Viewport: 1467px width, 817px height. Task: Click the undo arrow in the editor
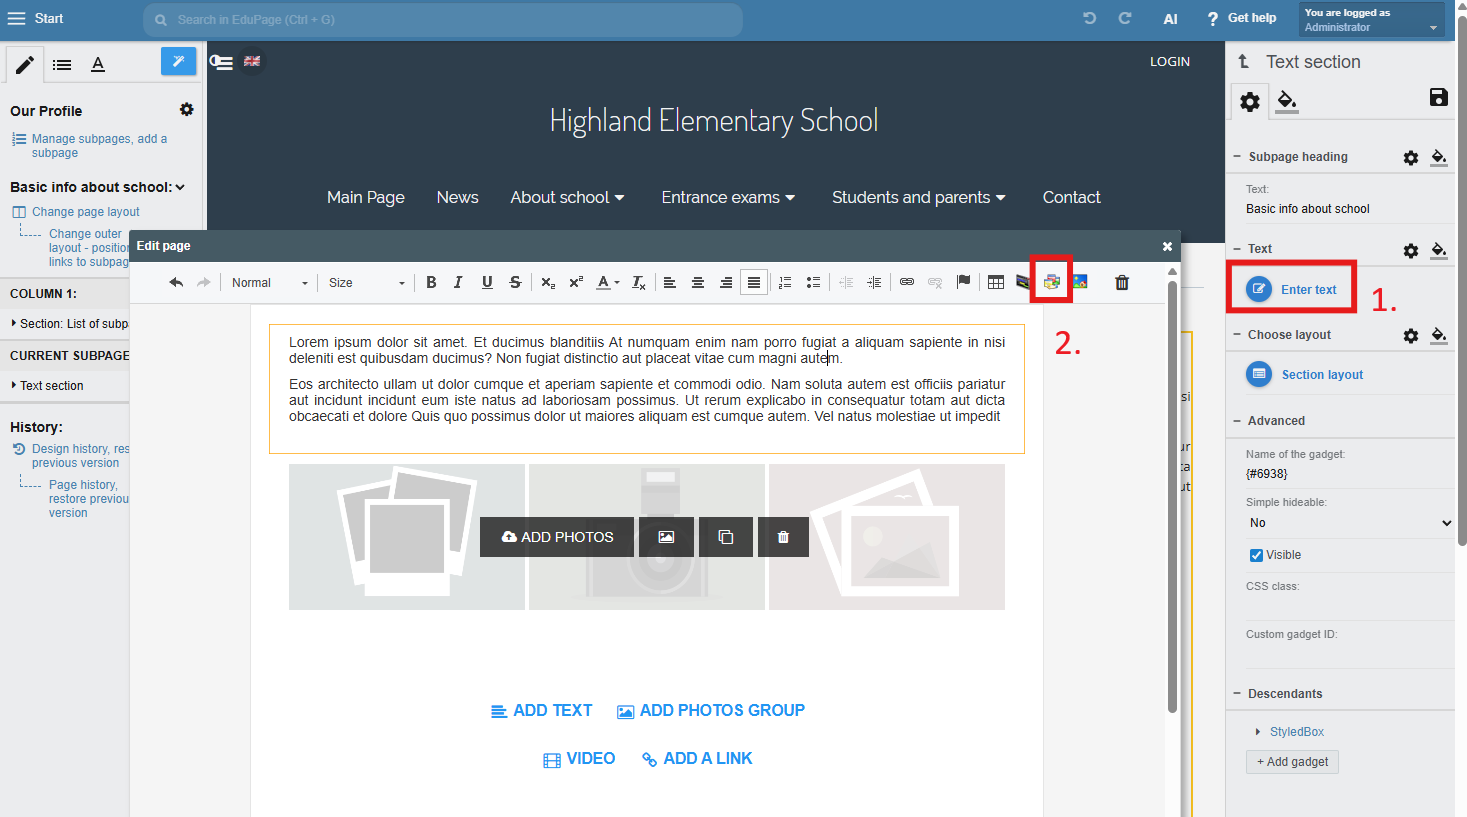click(x=176, y=283)
